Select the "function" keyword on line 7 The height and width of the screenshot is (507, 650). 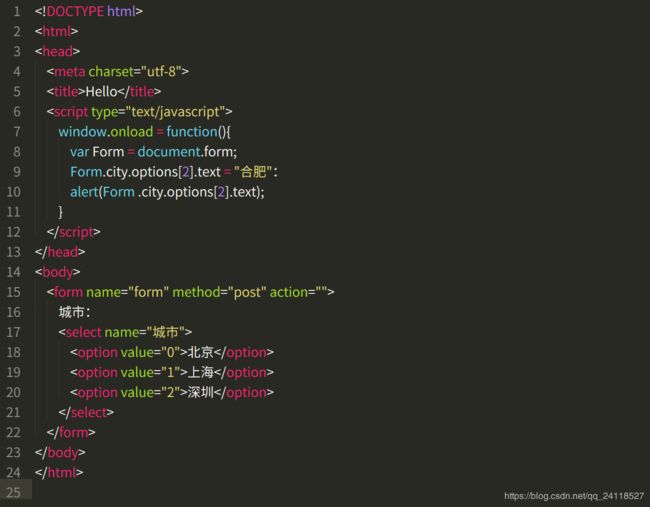pyautogui.click(x=192, y=131)
